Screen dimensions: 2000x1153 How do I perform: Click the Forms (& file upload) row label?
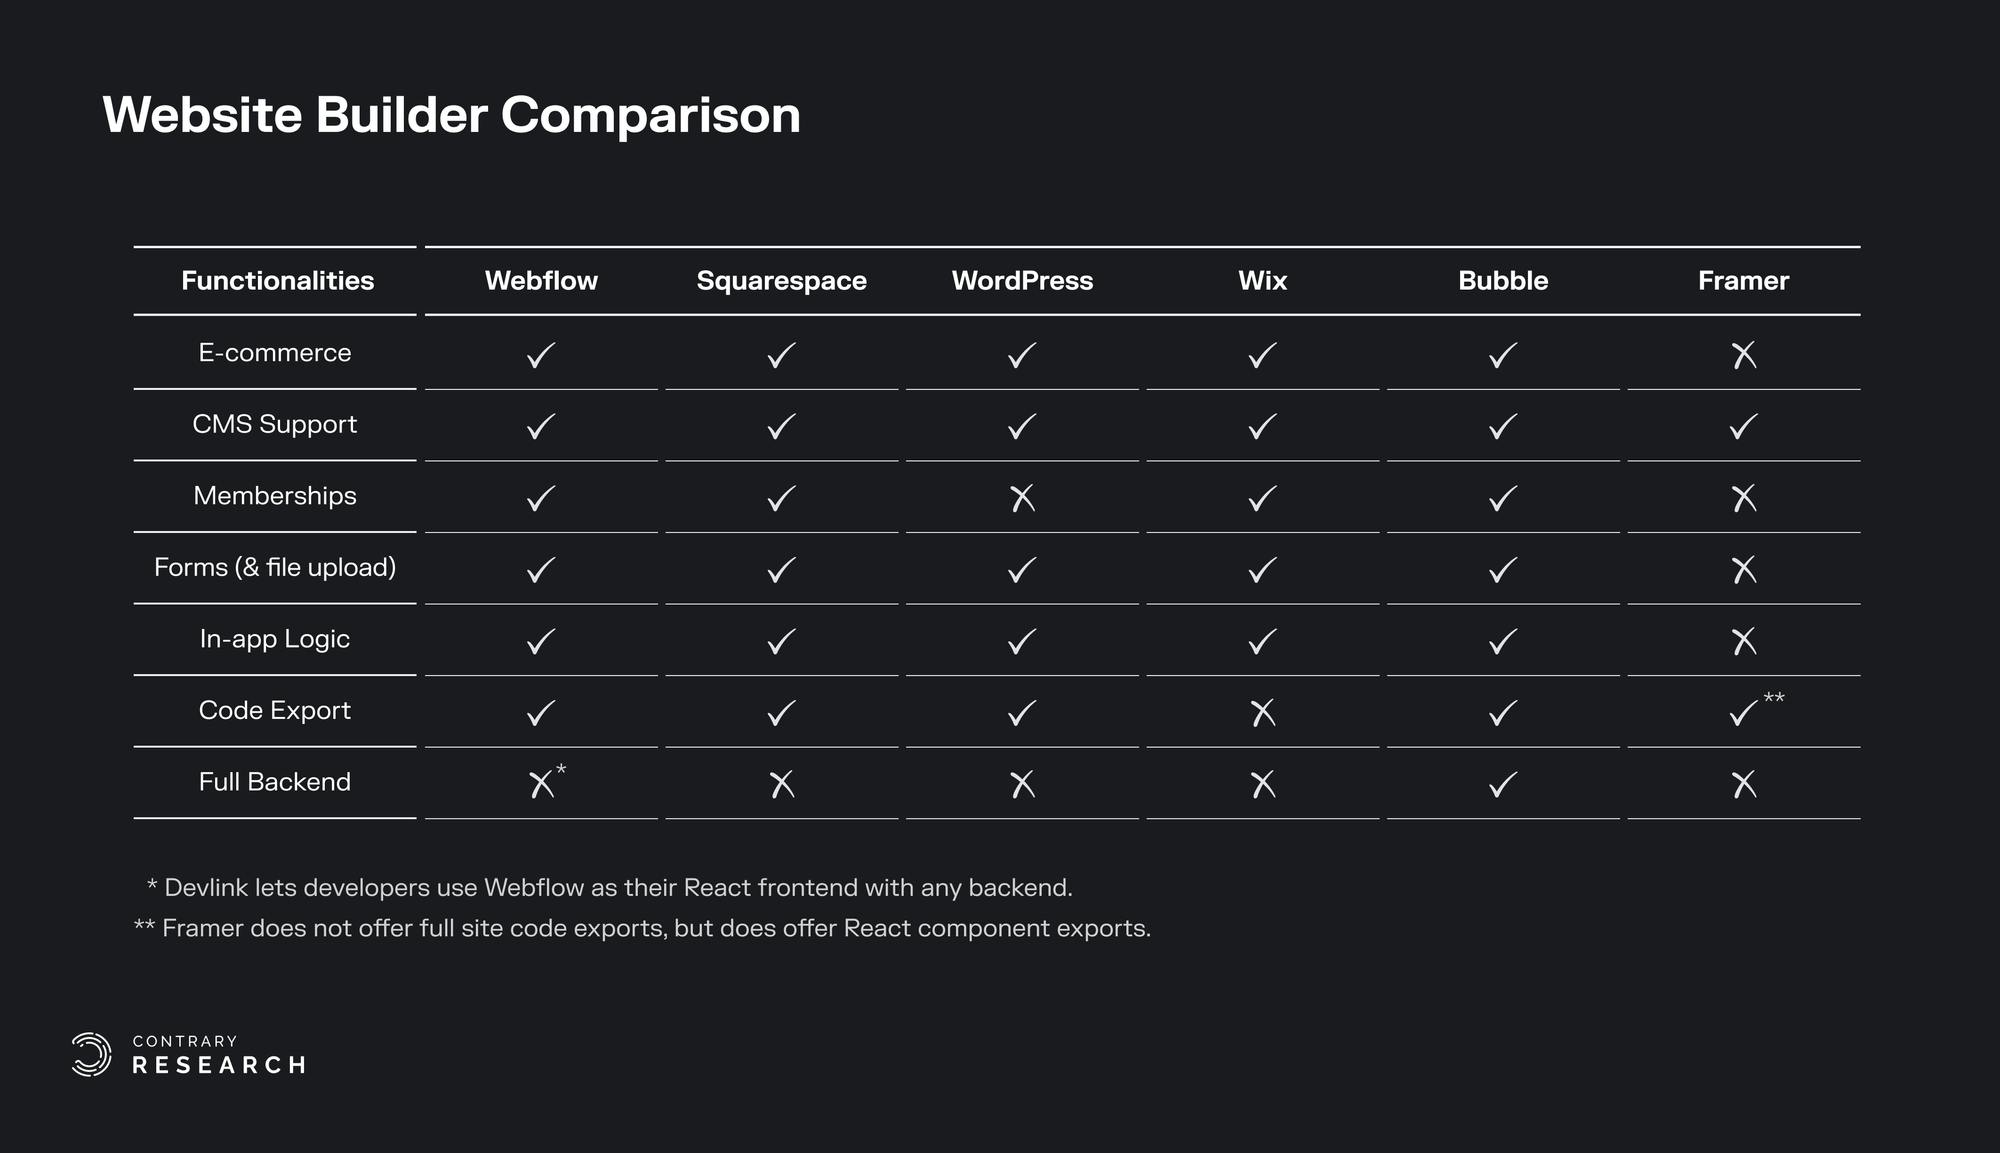pos(275,568)
